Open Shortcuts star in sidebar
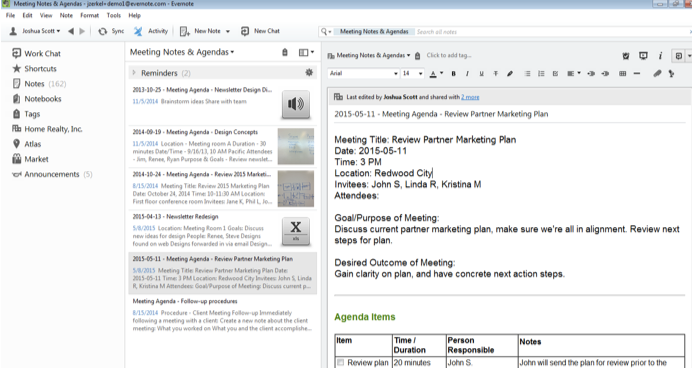 pos(35,68)
